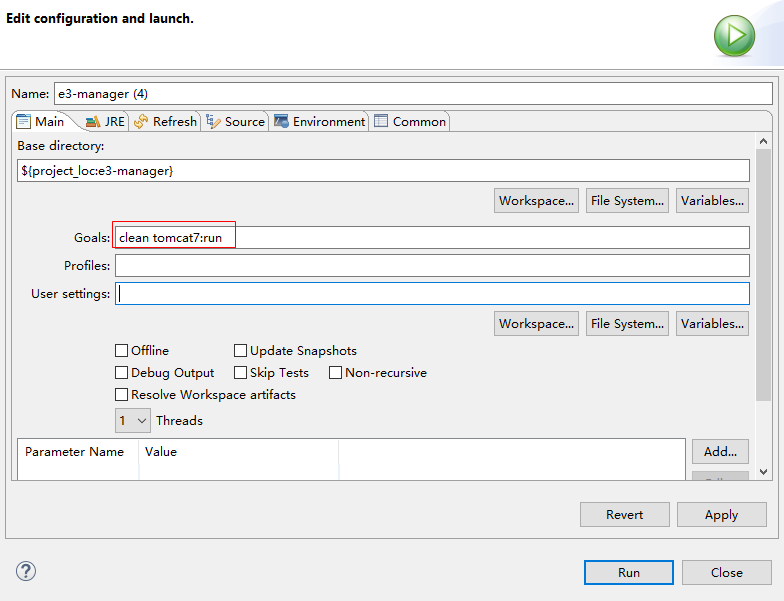Enable Resolve Workspace artifacts checkbox

point(122,394)
